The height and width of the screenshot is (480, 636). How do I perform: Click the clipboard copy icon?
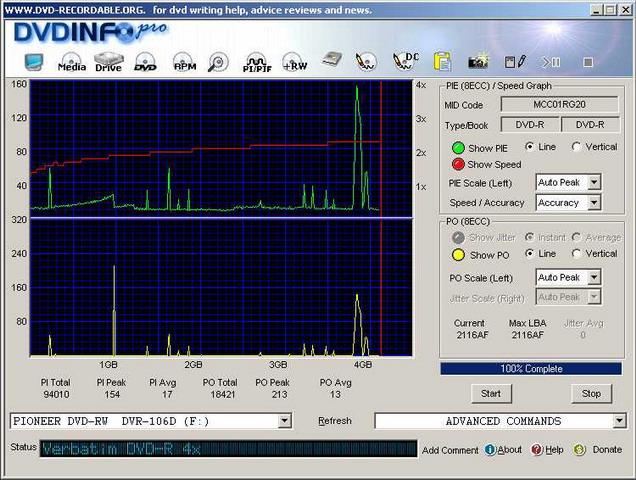pyautogui.click(x=442, y=62)
